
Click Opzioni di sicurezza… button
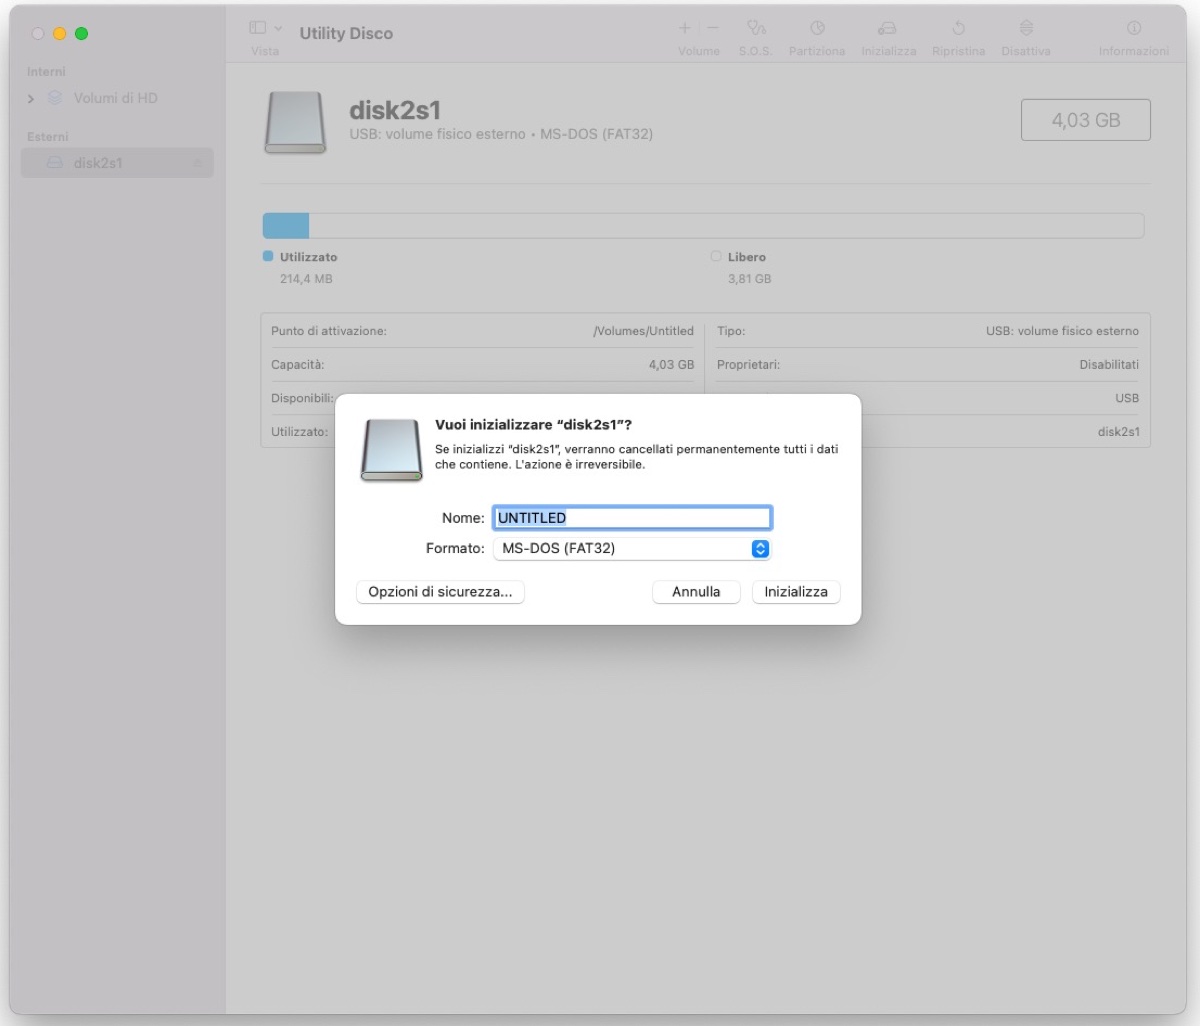click(440, 592)
